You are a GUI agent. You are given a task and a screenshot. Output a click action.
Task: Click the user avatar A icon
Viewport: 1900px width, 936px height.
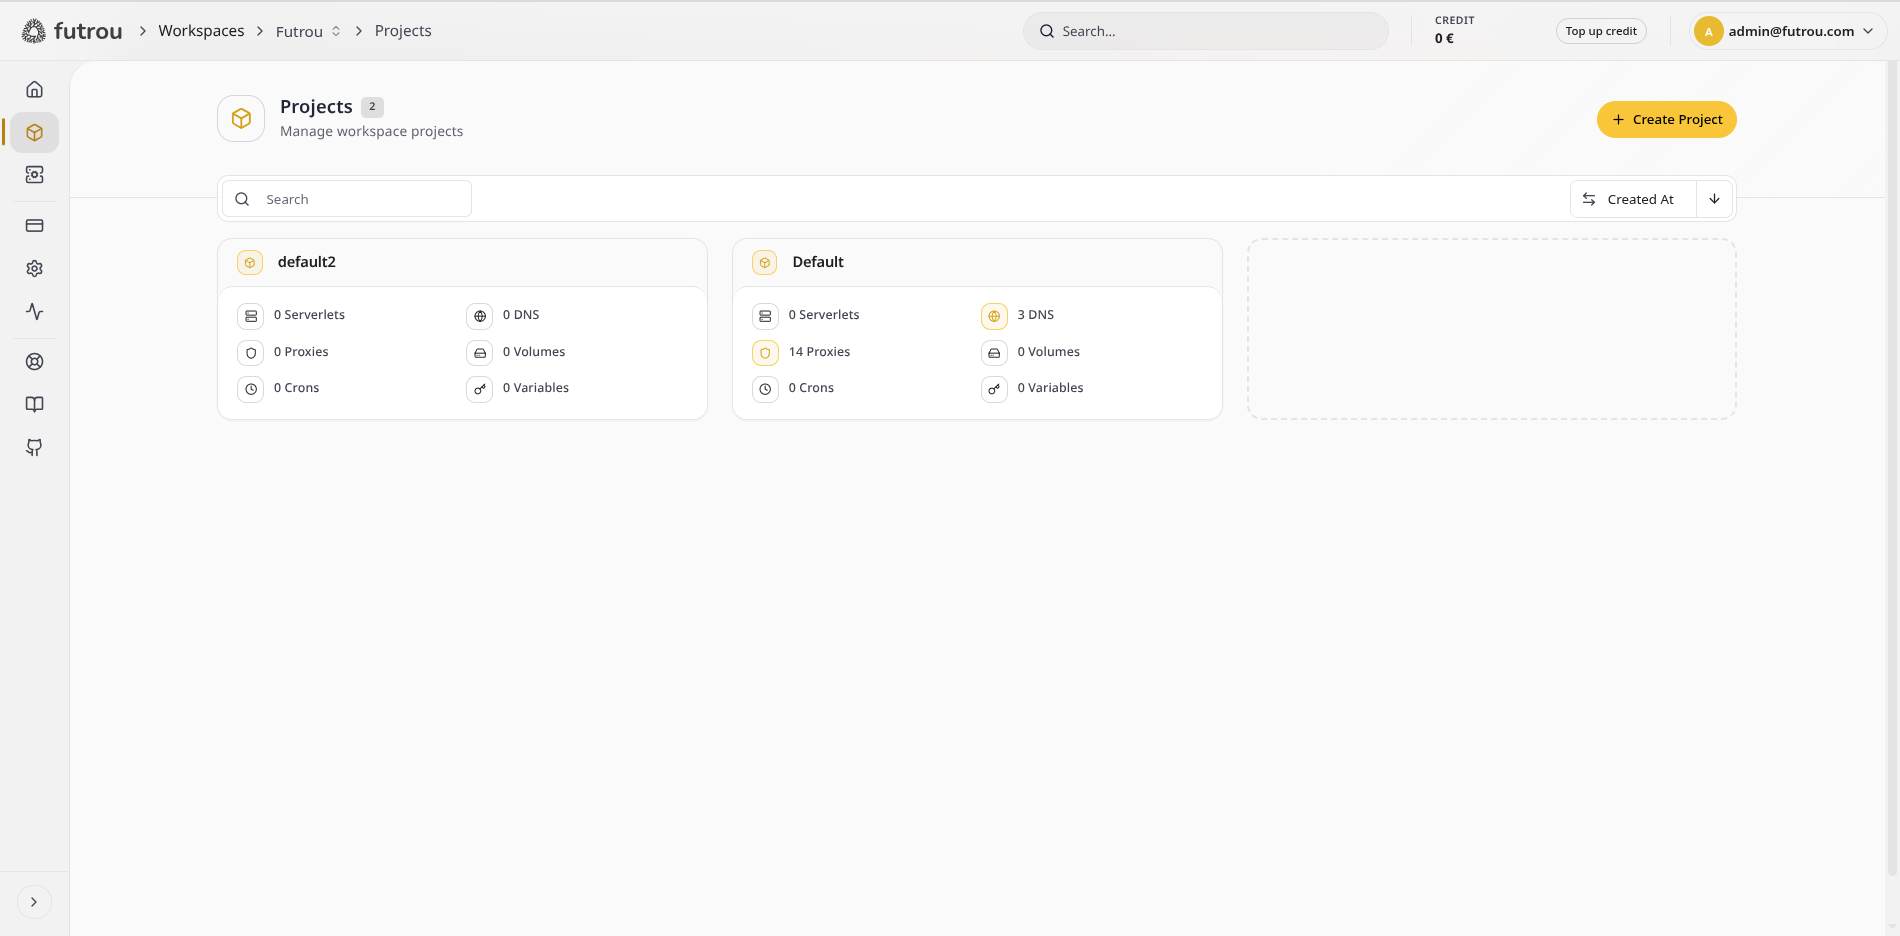pos(1708,31)
